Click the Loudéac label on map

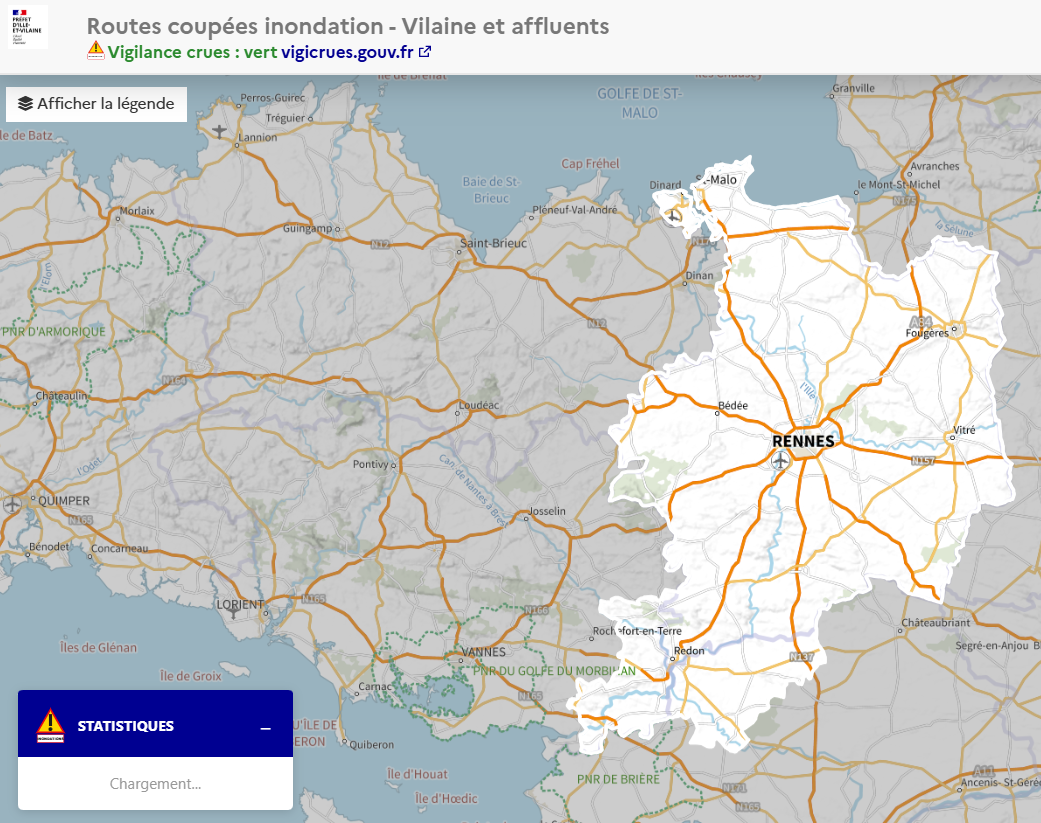[479, 405]
